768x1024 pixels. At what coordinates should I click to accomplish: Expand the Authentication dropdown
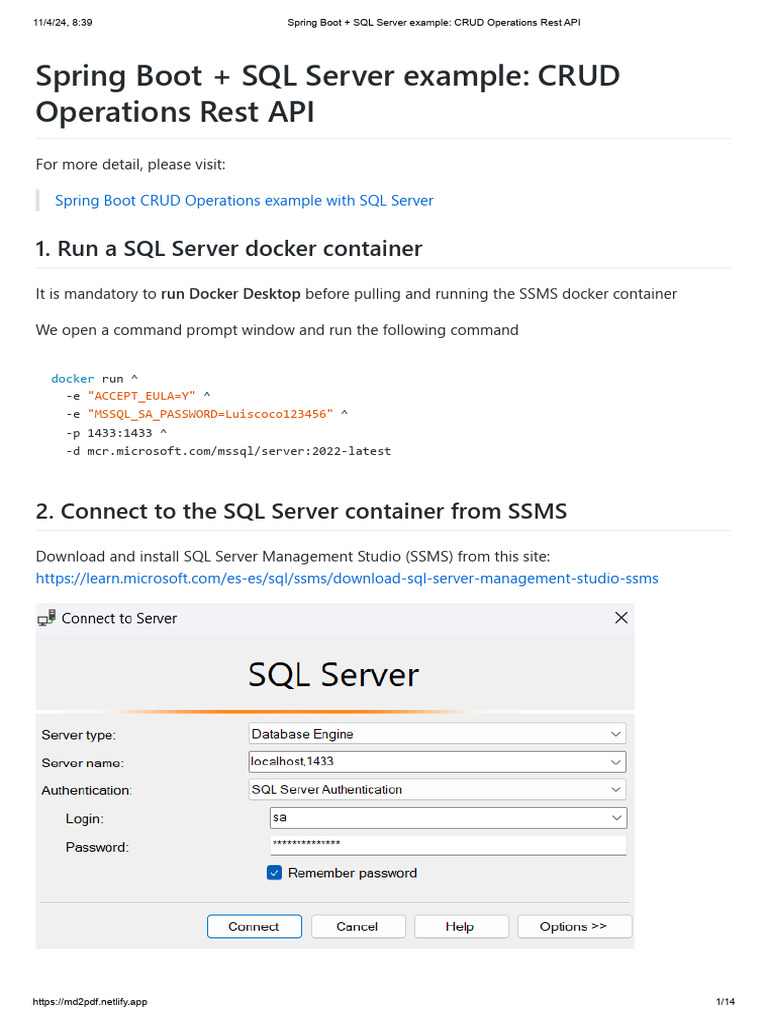coord(616,790)
